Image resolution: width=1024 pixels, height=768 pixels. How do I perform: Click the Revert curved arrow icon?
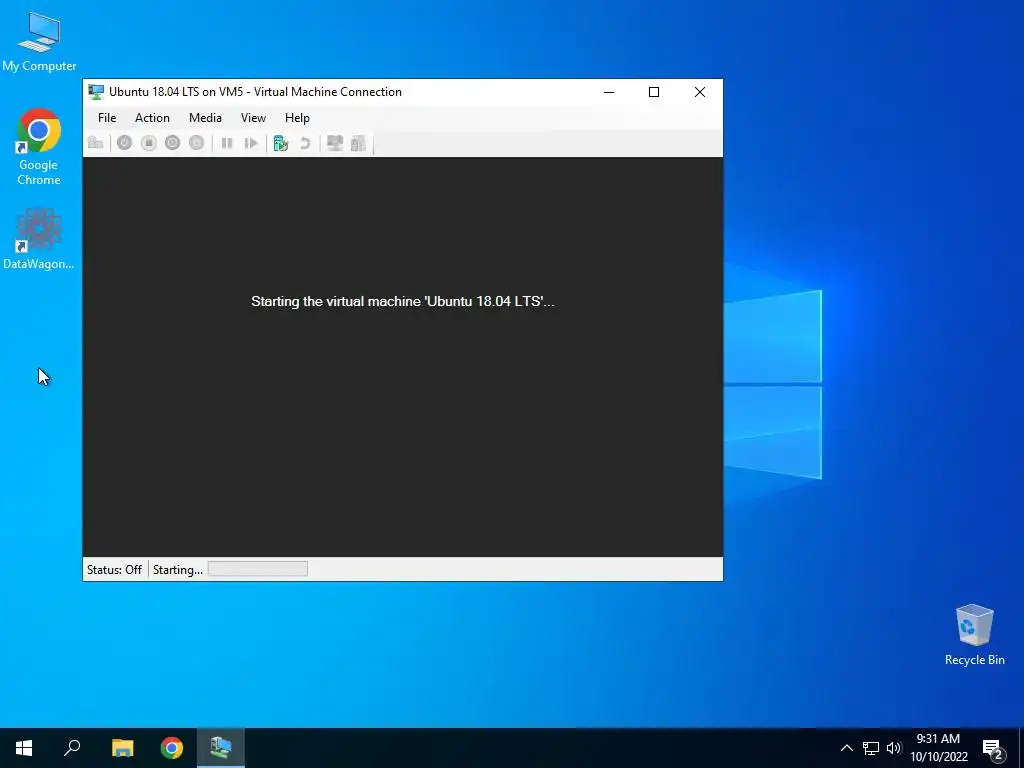tap(304, 143)
